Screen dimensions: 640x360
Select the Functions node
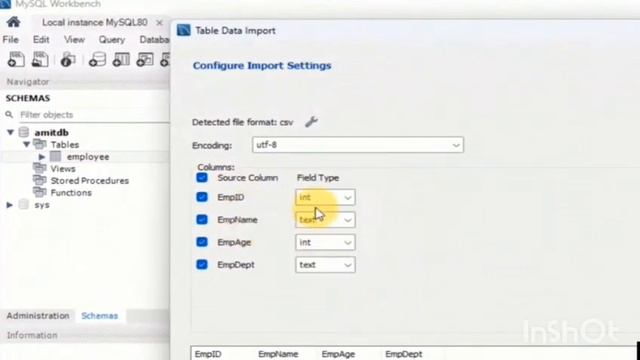point(71,193)
